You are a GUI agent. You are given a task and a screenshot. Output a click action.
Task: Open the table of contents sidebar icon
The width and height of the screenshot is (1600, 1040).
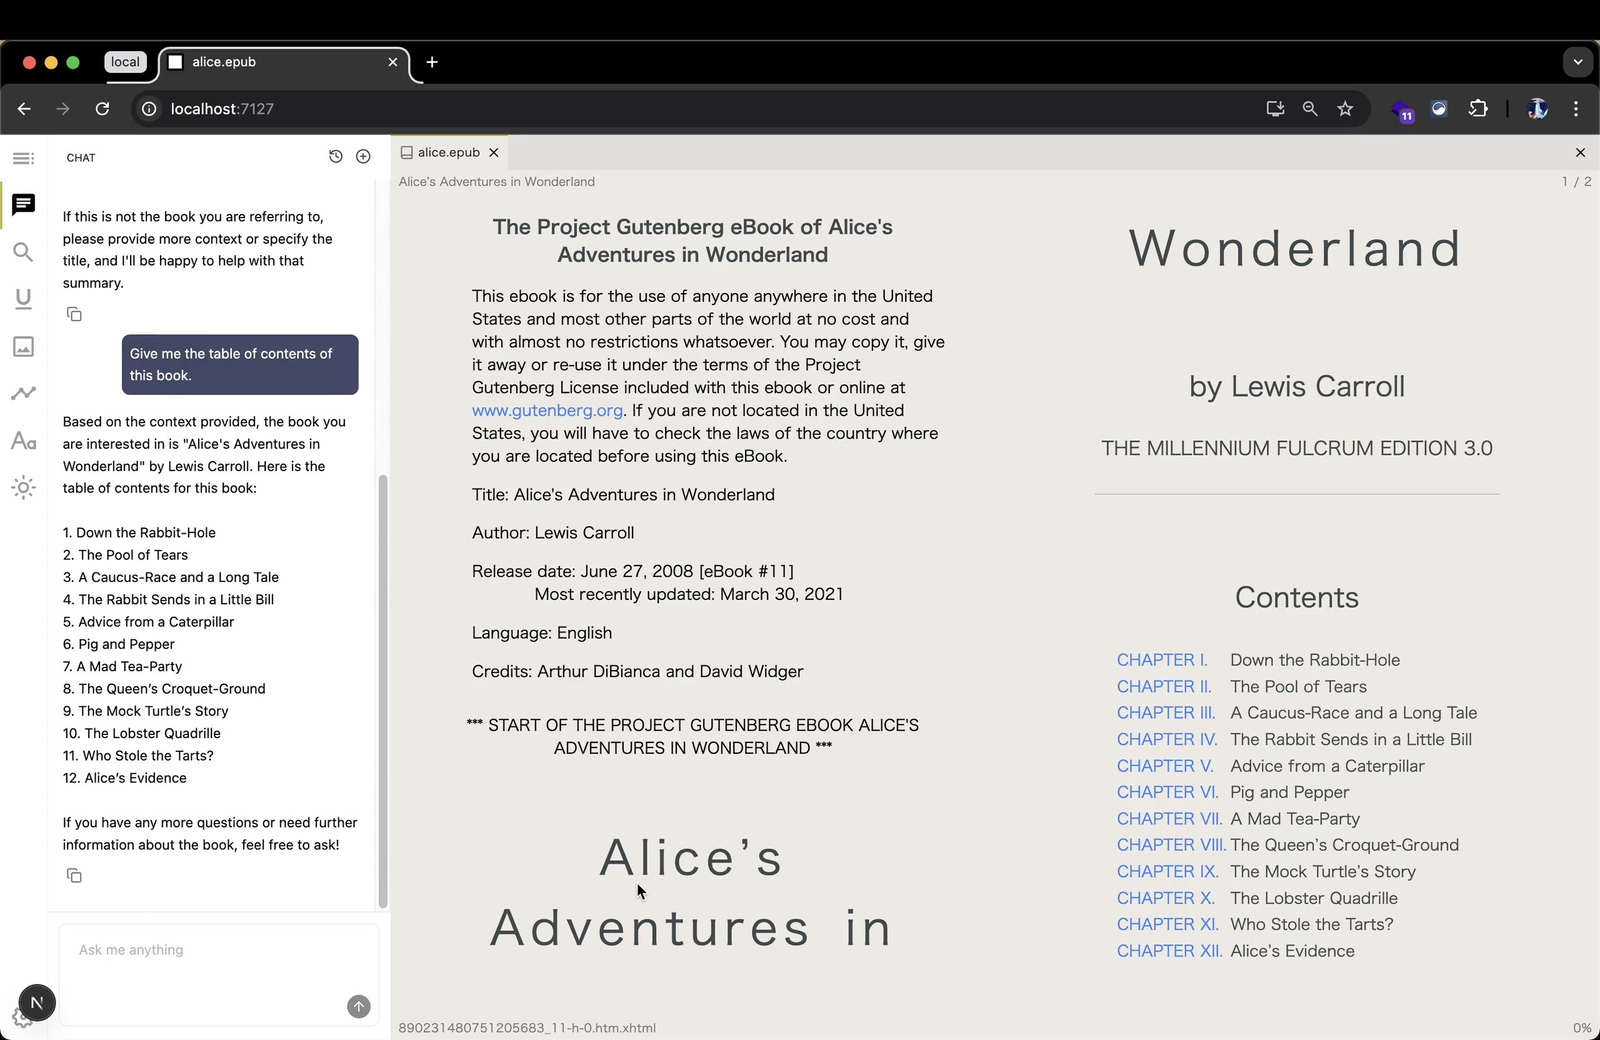point(23,158)
